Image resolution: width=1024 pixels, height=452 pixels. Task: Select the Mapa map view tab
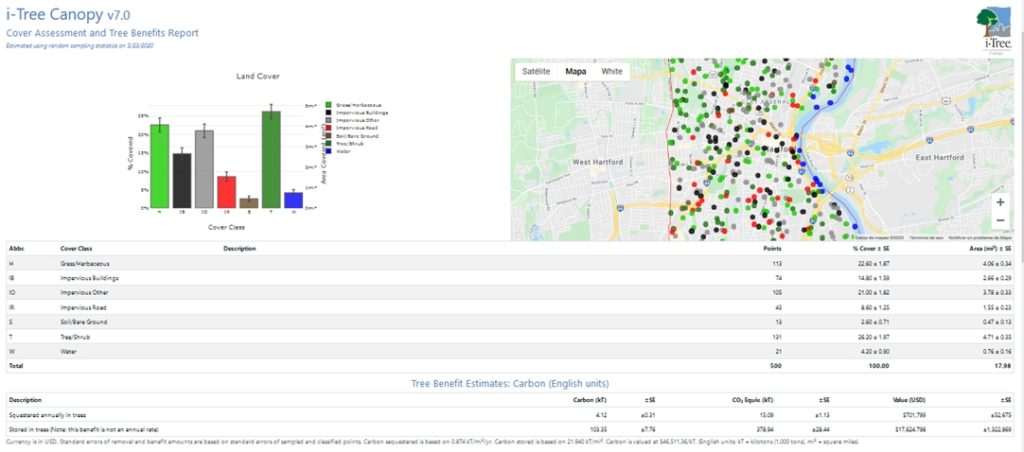pyautogui.click(x=575, y=71)
